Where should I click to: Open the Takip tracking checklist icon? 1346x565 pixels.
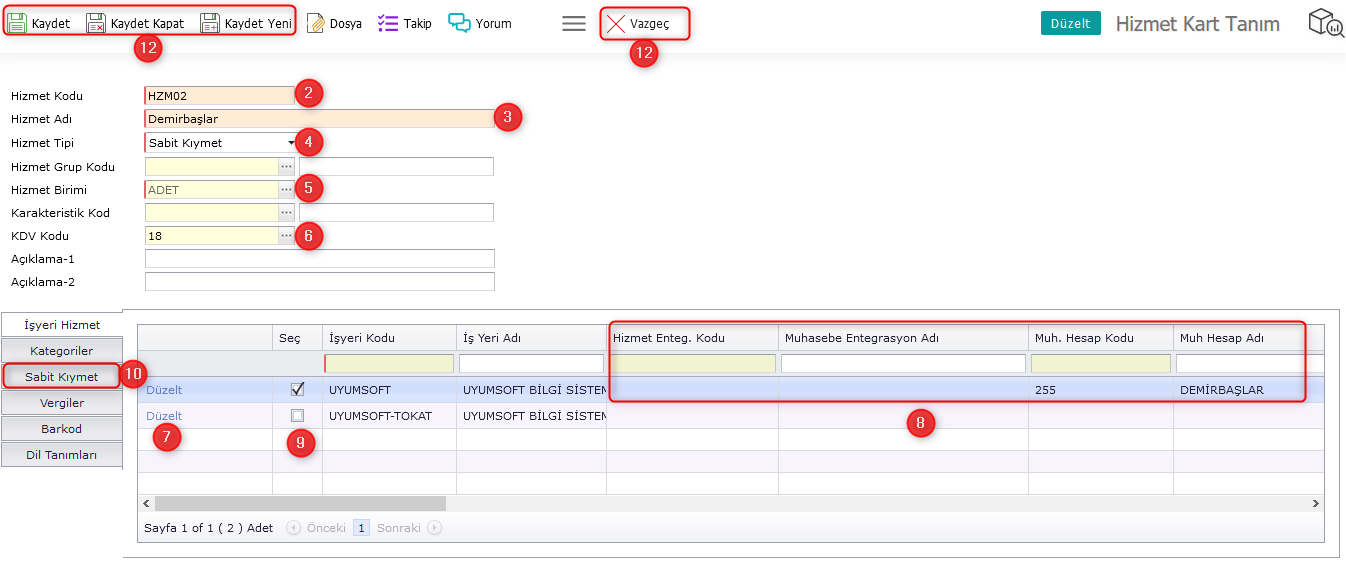(x=388, y=23)
